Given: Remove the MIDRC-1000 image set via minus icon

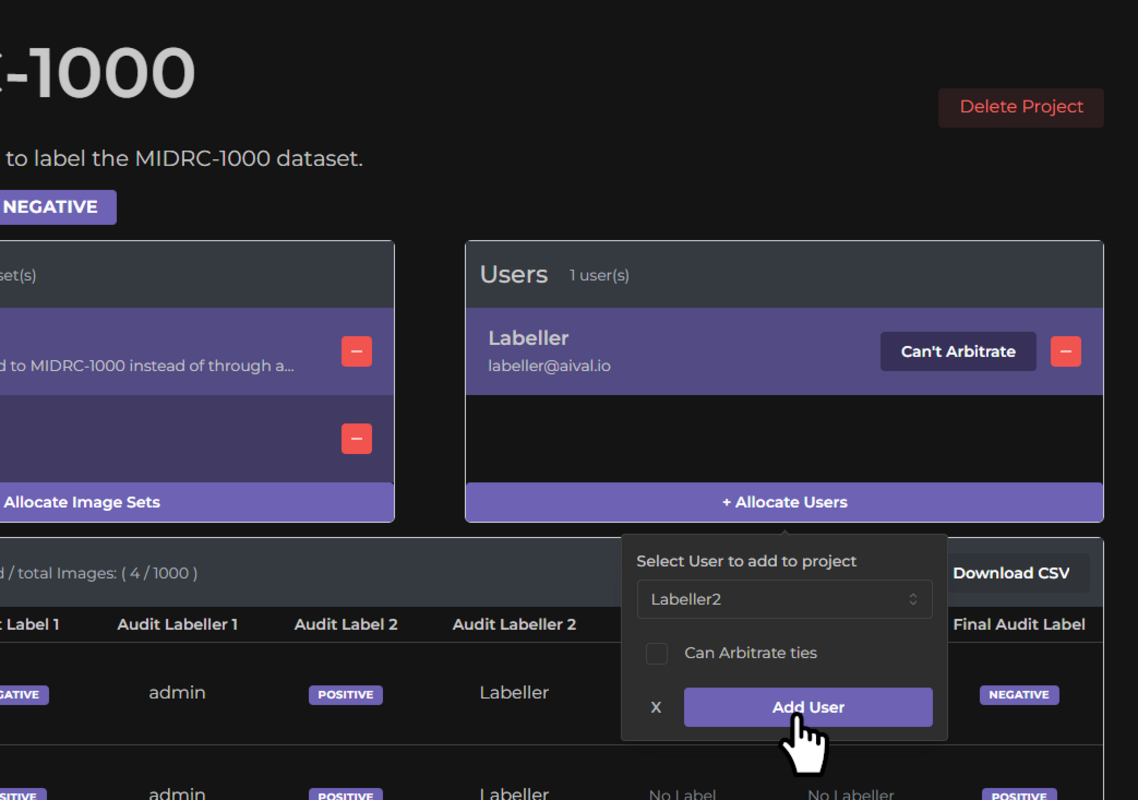Looking at the screenshot, I should point(356,351).
